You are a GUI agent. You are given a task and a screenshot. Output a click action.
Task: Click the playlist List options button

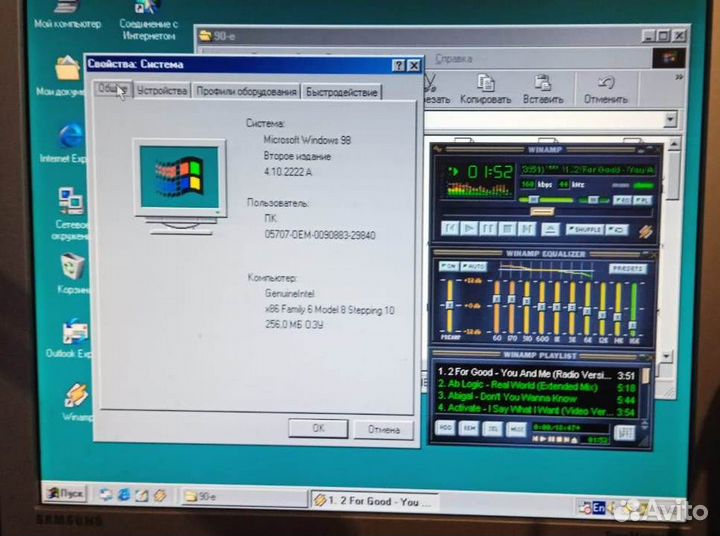pos(624,432)
